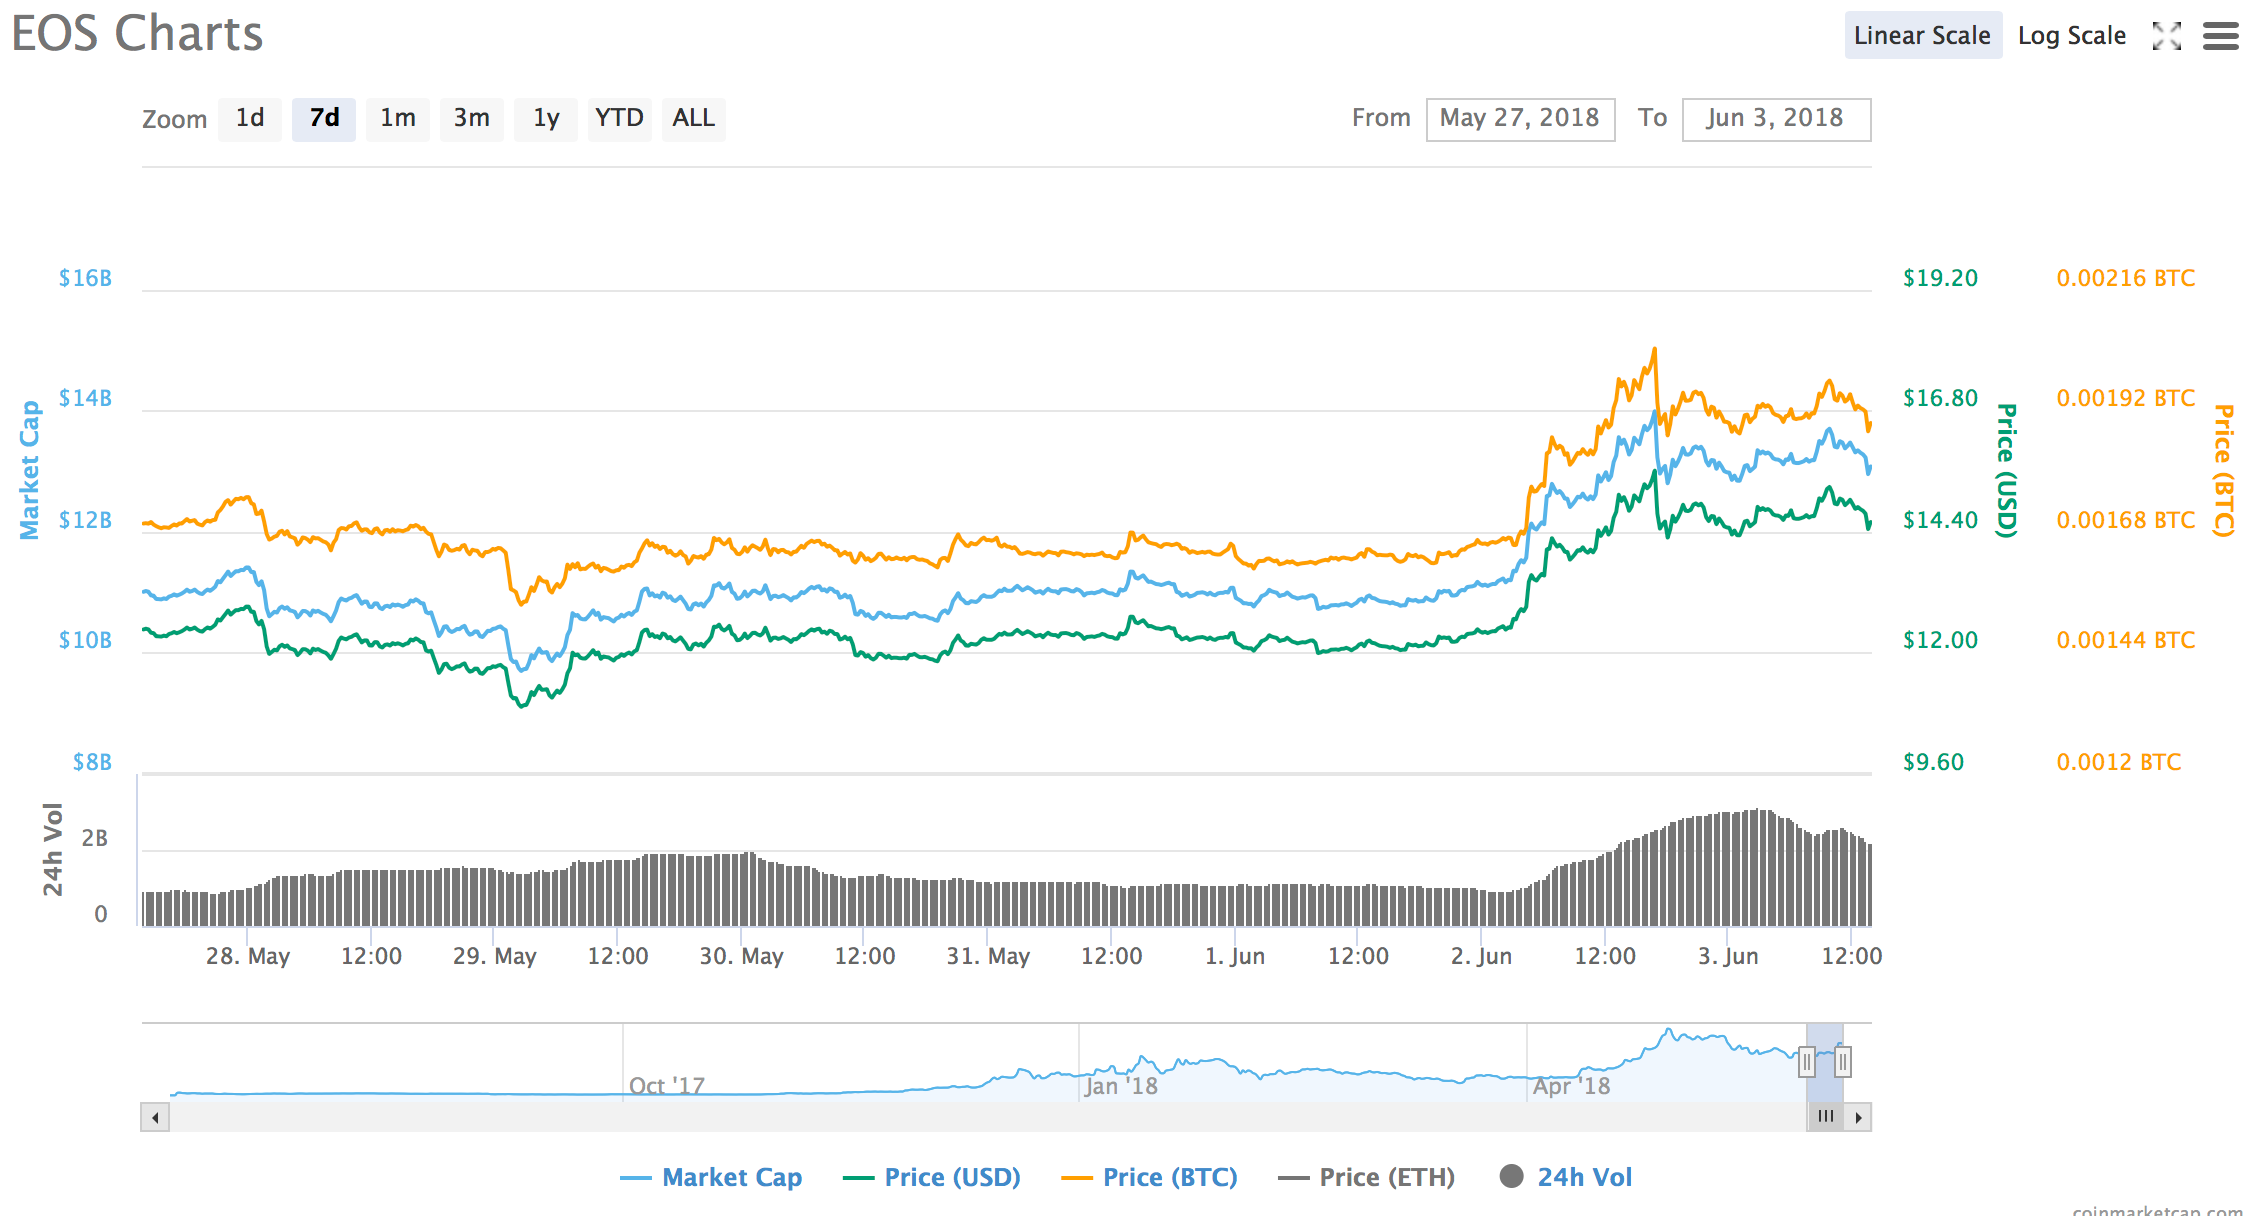Image resolution: width=2264 pixels, height=1216 pixels.
Task: Set zoom to 1d
Action: 250,118
